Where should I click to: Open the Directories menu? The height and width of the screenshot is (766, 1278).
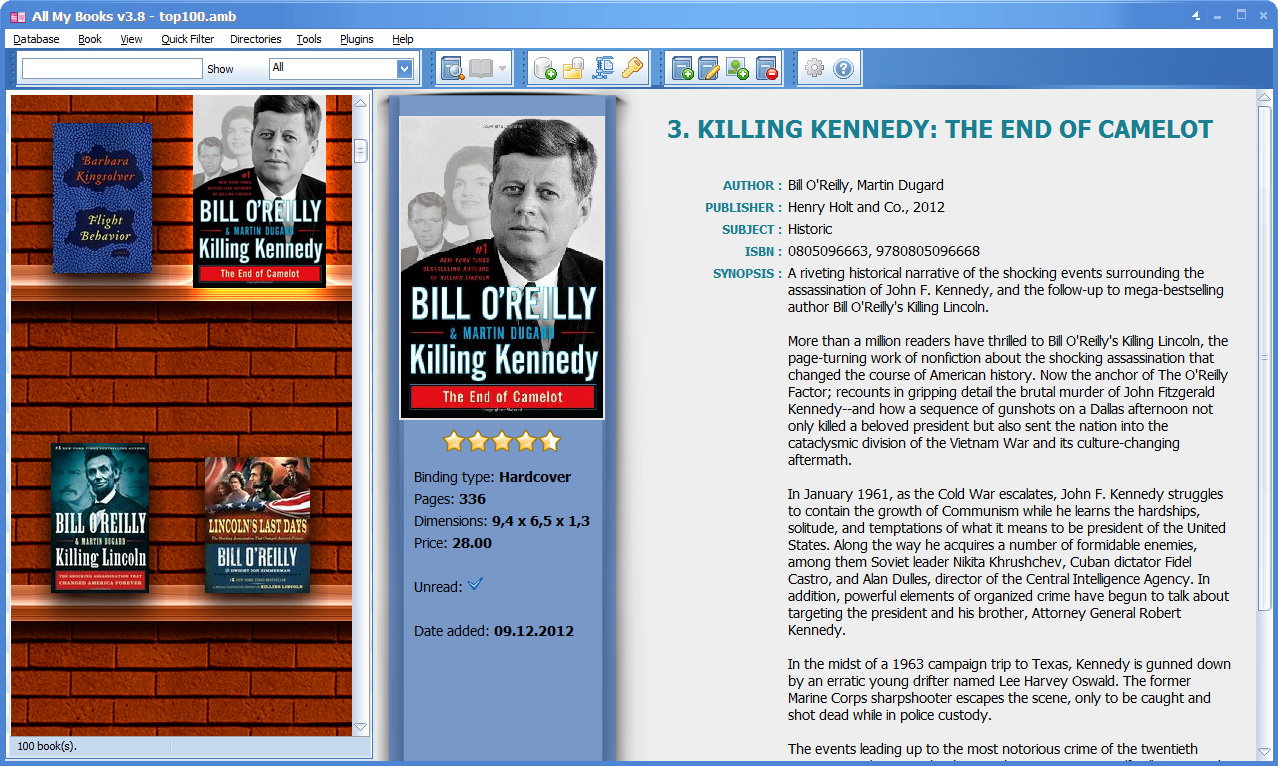(x=256, y=39)
